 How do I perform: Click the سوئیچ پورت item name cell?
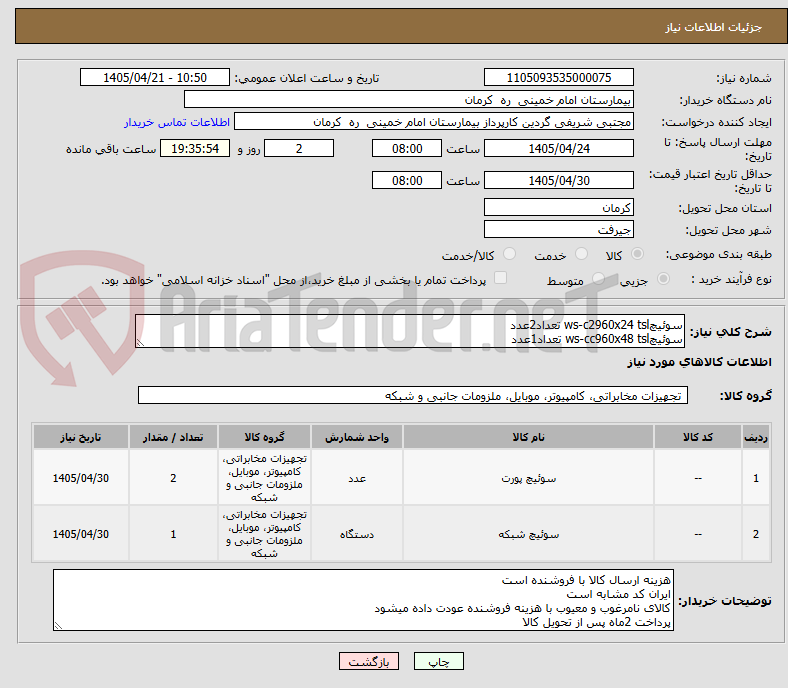pos(528,478)
